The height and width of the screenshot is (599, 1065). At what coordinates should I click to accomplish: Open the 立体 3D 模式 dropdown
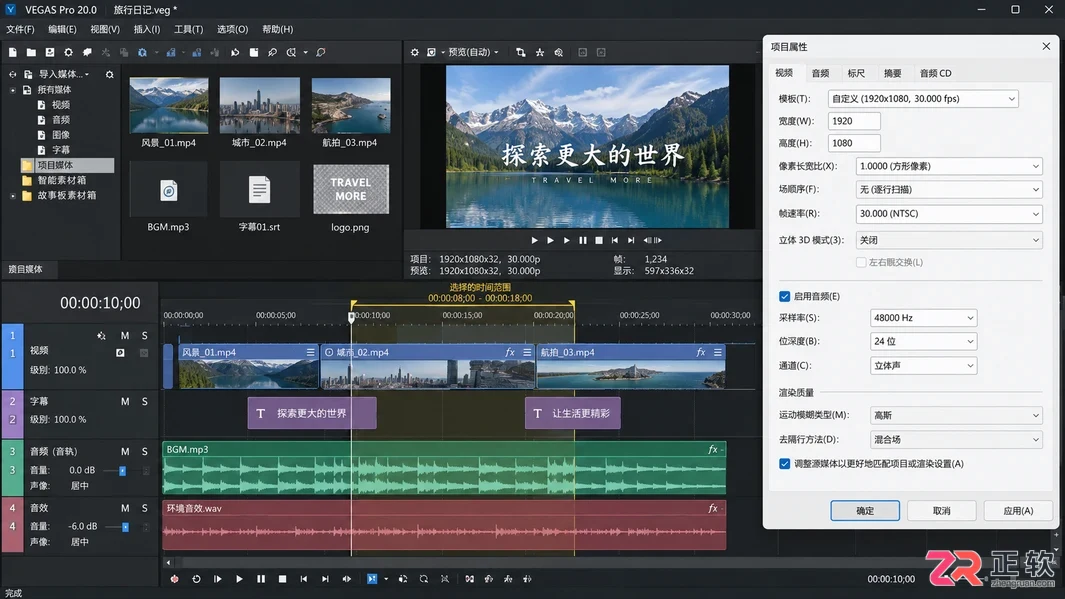pyautogui.click(x=949, y=240)
